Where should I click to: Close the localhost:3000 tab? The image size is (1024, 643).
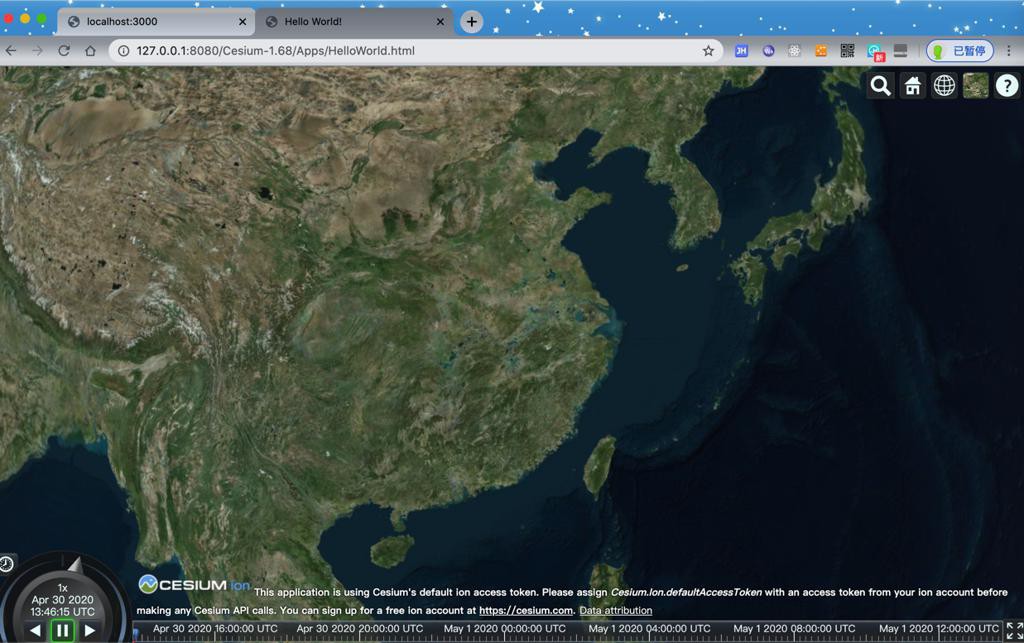pyautogui.click(x=242, y=22)
